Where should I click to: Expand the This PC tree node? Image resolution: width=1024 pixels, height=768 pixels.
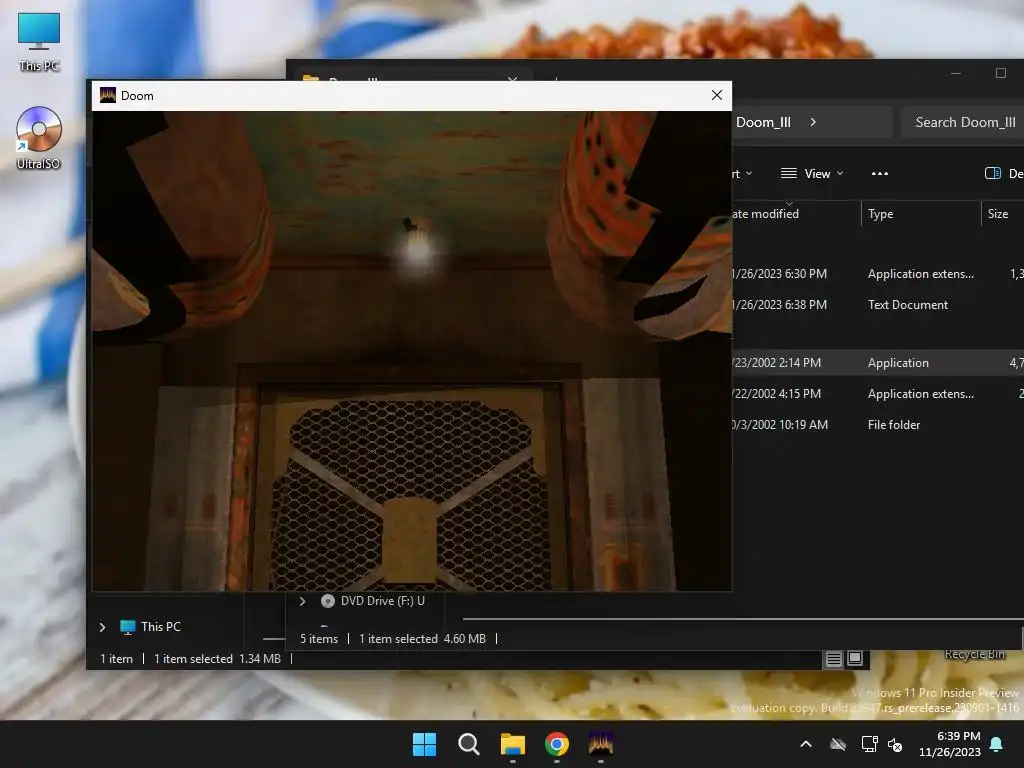pos(103,627)
